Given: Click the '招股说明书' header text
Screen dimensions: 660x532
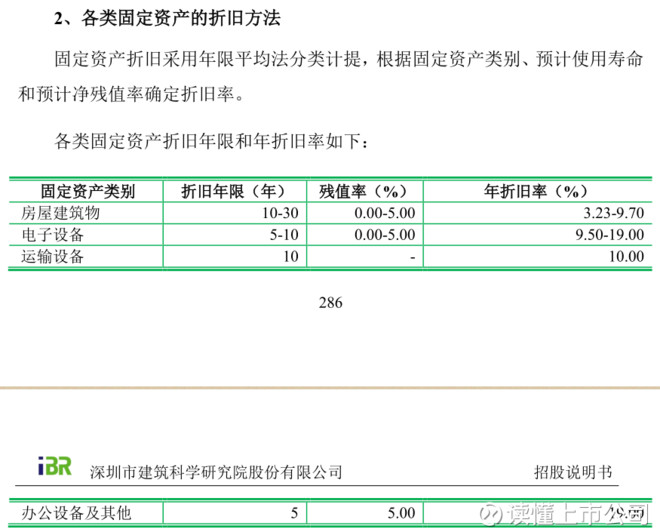Looking at the screenshot, I should pyautogui.click(x=573, y=472).
